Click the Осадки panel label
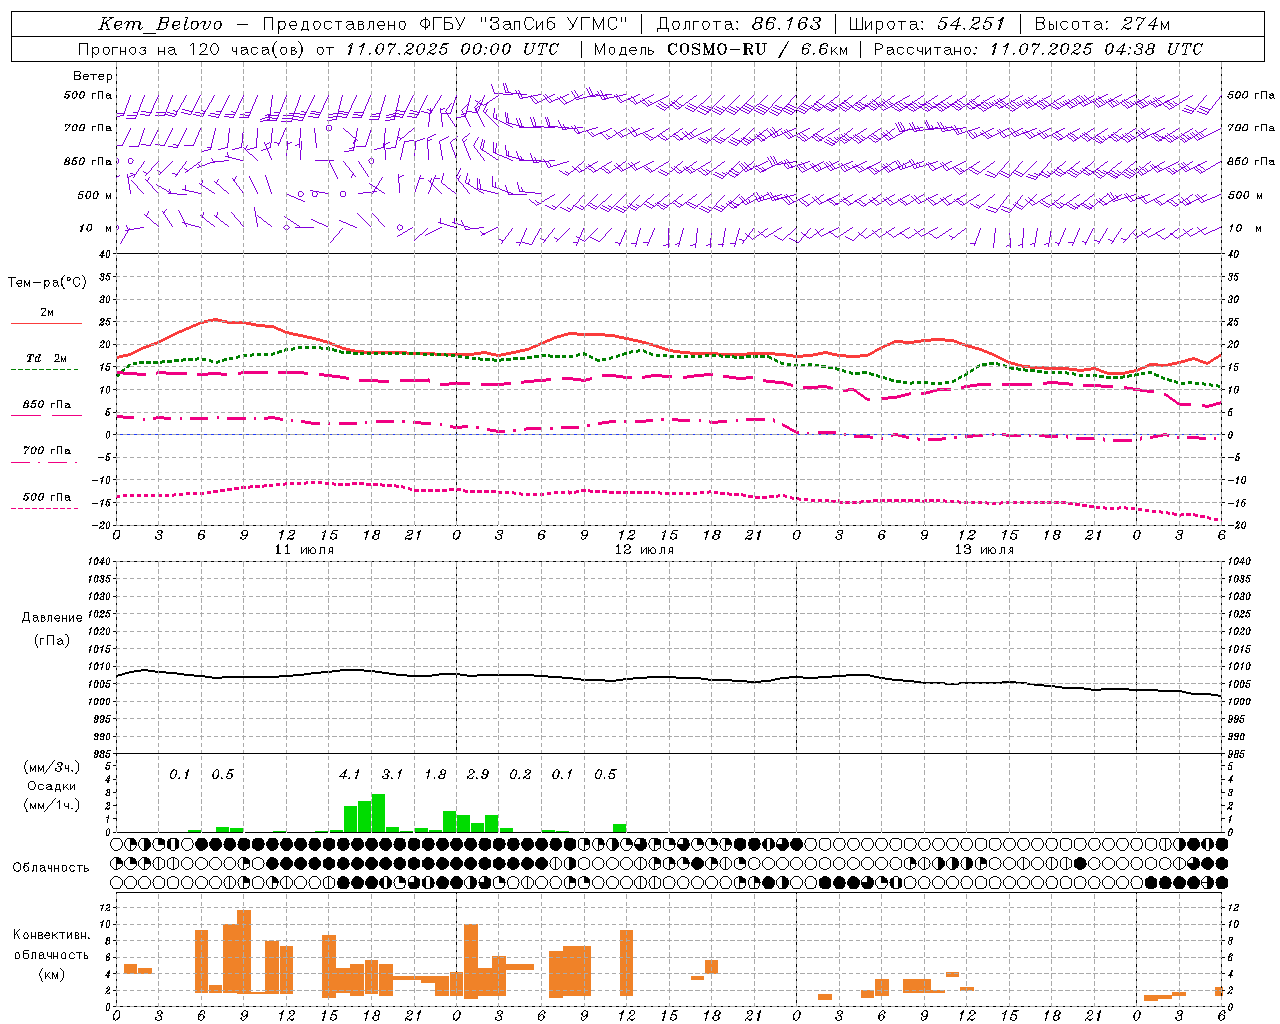 tap(51, 786)
